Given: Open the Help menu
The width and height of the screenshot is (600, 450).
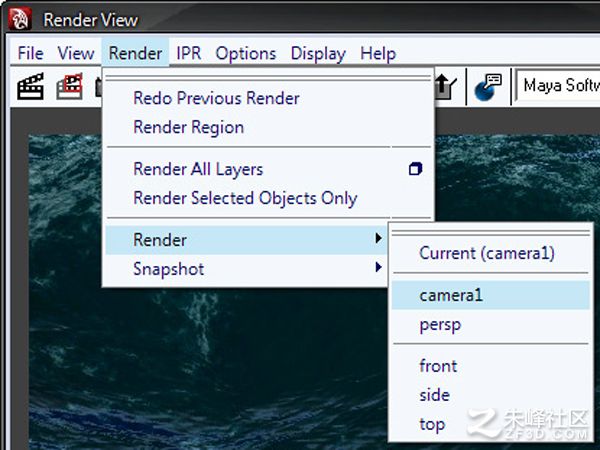Looking at the screenshot, I should 378,53.
